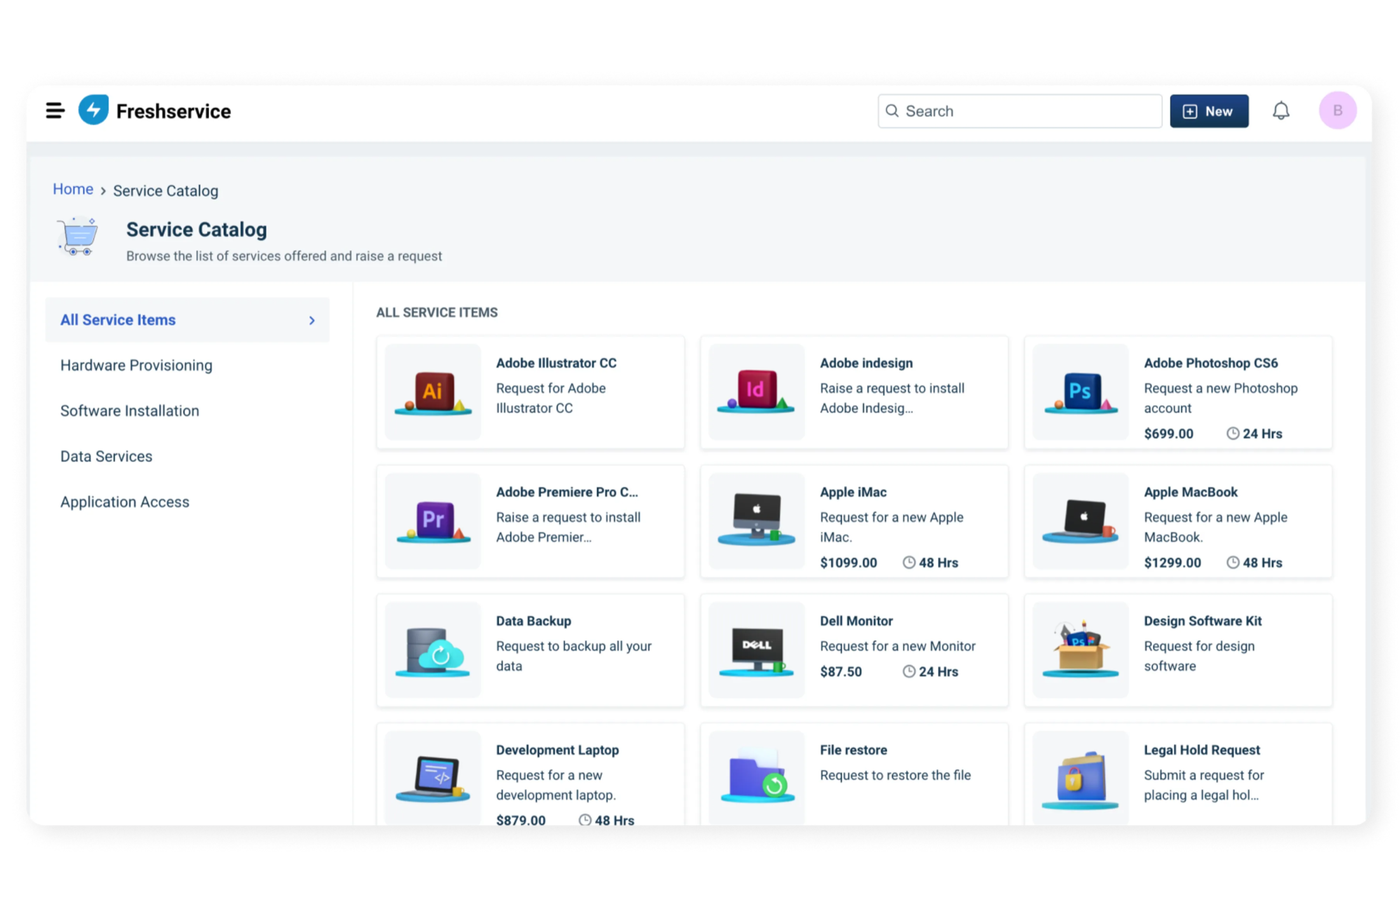
Task: Click the Photoshop CS6 Ps icon
Action: point(1081,392)
